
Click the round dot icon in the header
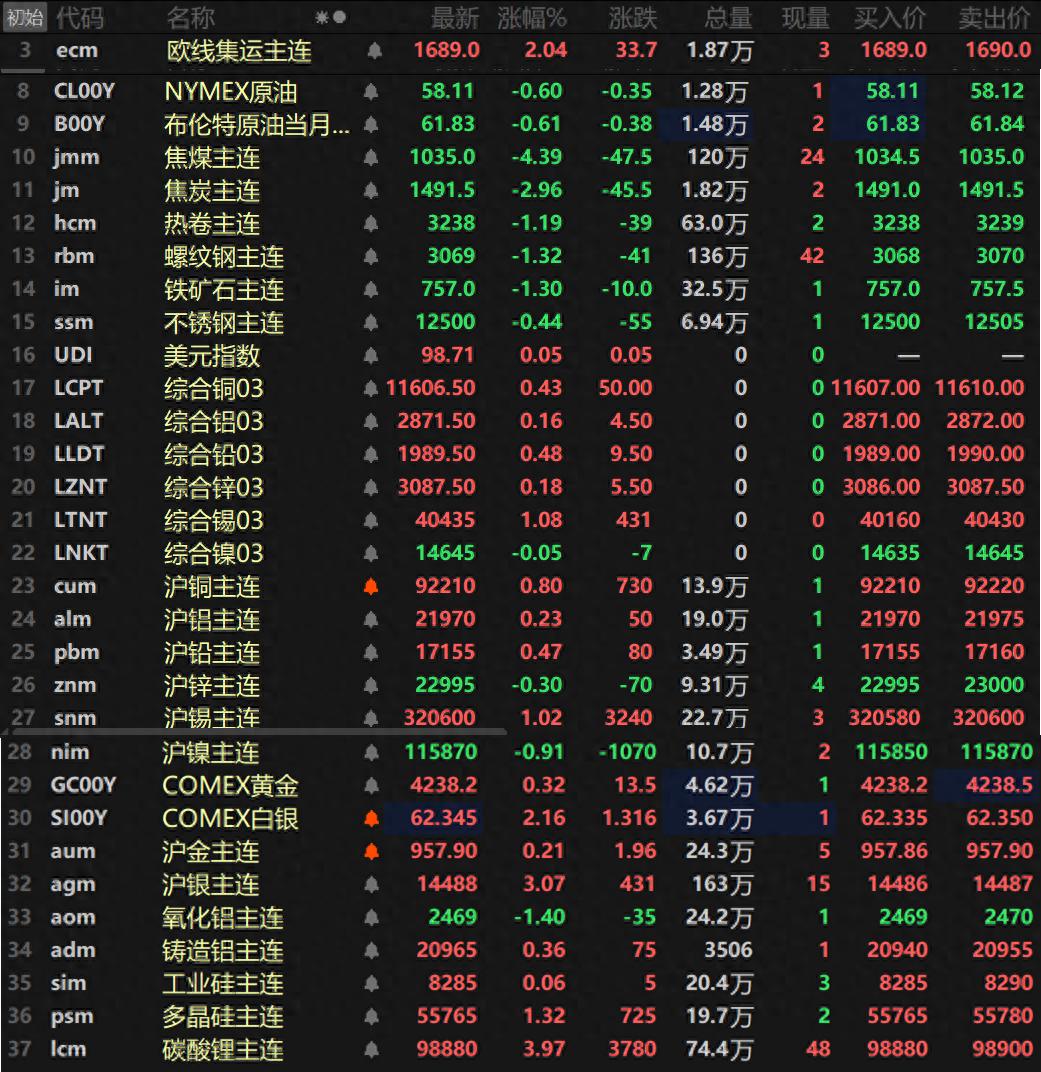pos(340,17)
